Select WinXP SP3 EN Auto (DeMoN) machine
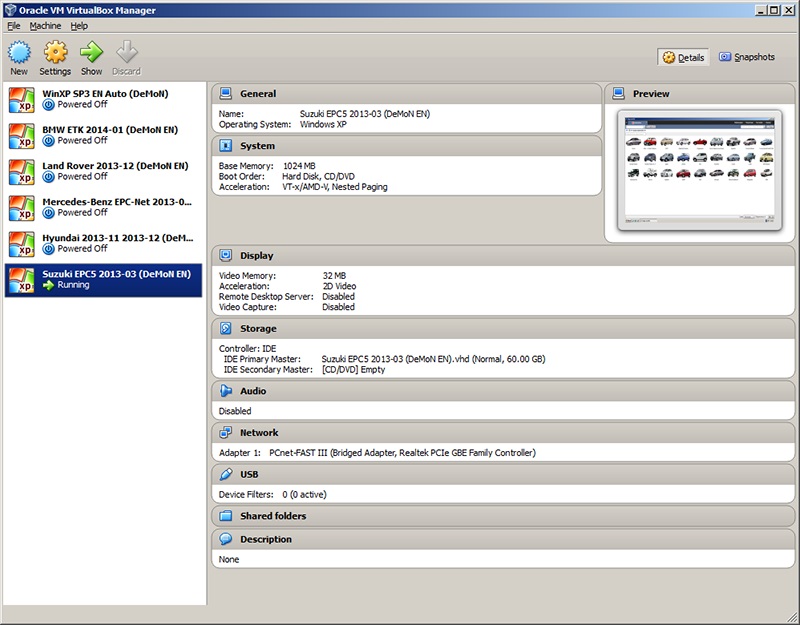 [x=103, y=99]
